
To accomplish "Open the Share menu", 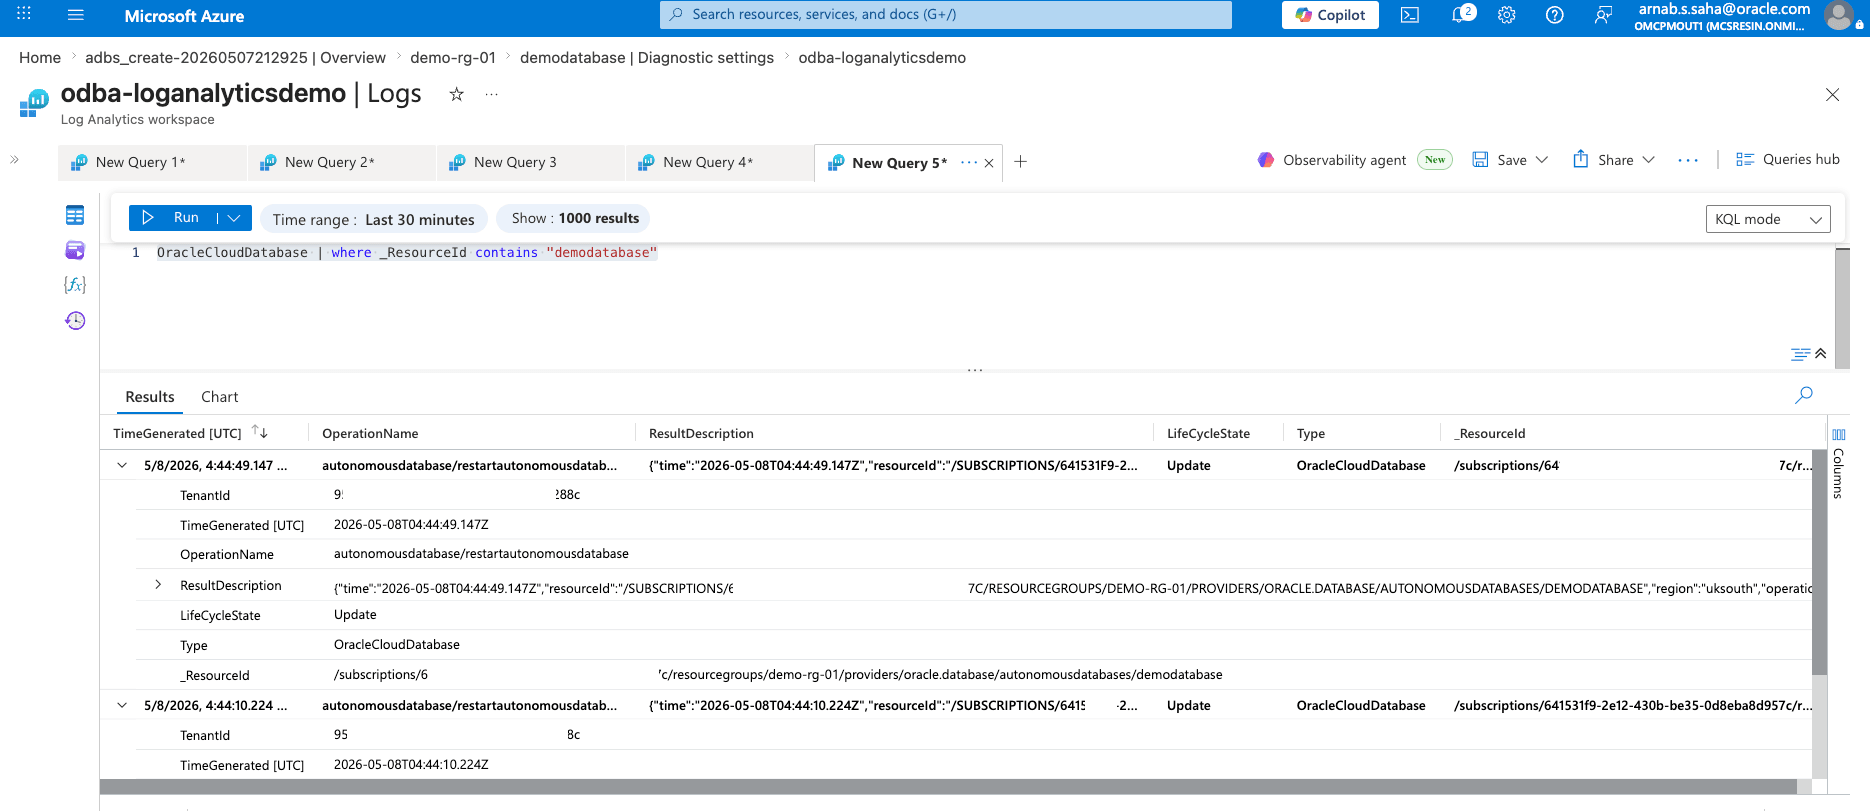I will point(1613,160).
